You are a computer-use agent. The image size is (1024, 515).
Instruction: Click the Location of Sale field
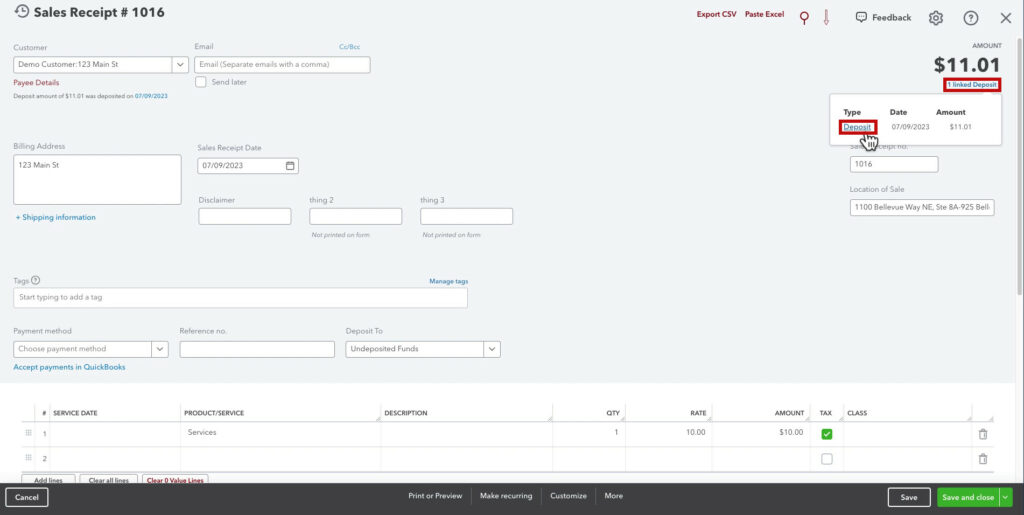[x=922, y=208]
